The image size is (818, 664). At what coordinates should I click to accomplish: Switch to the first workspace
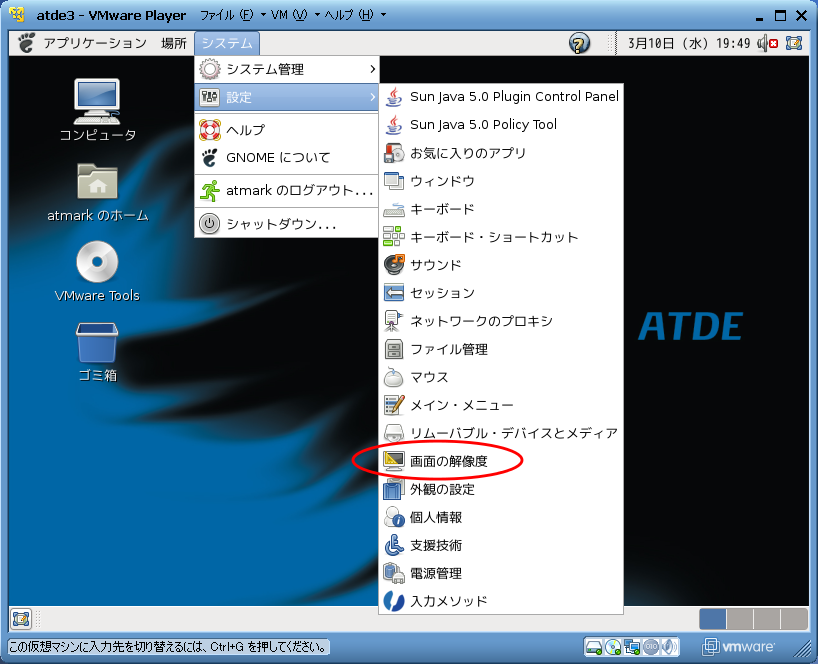point(713,619)
